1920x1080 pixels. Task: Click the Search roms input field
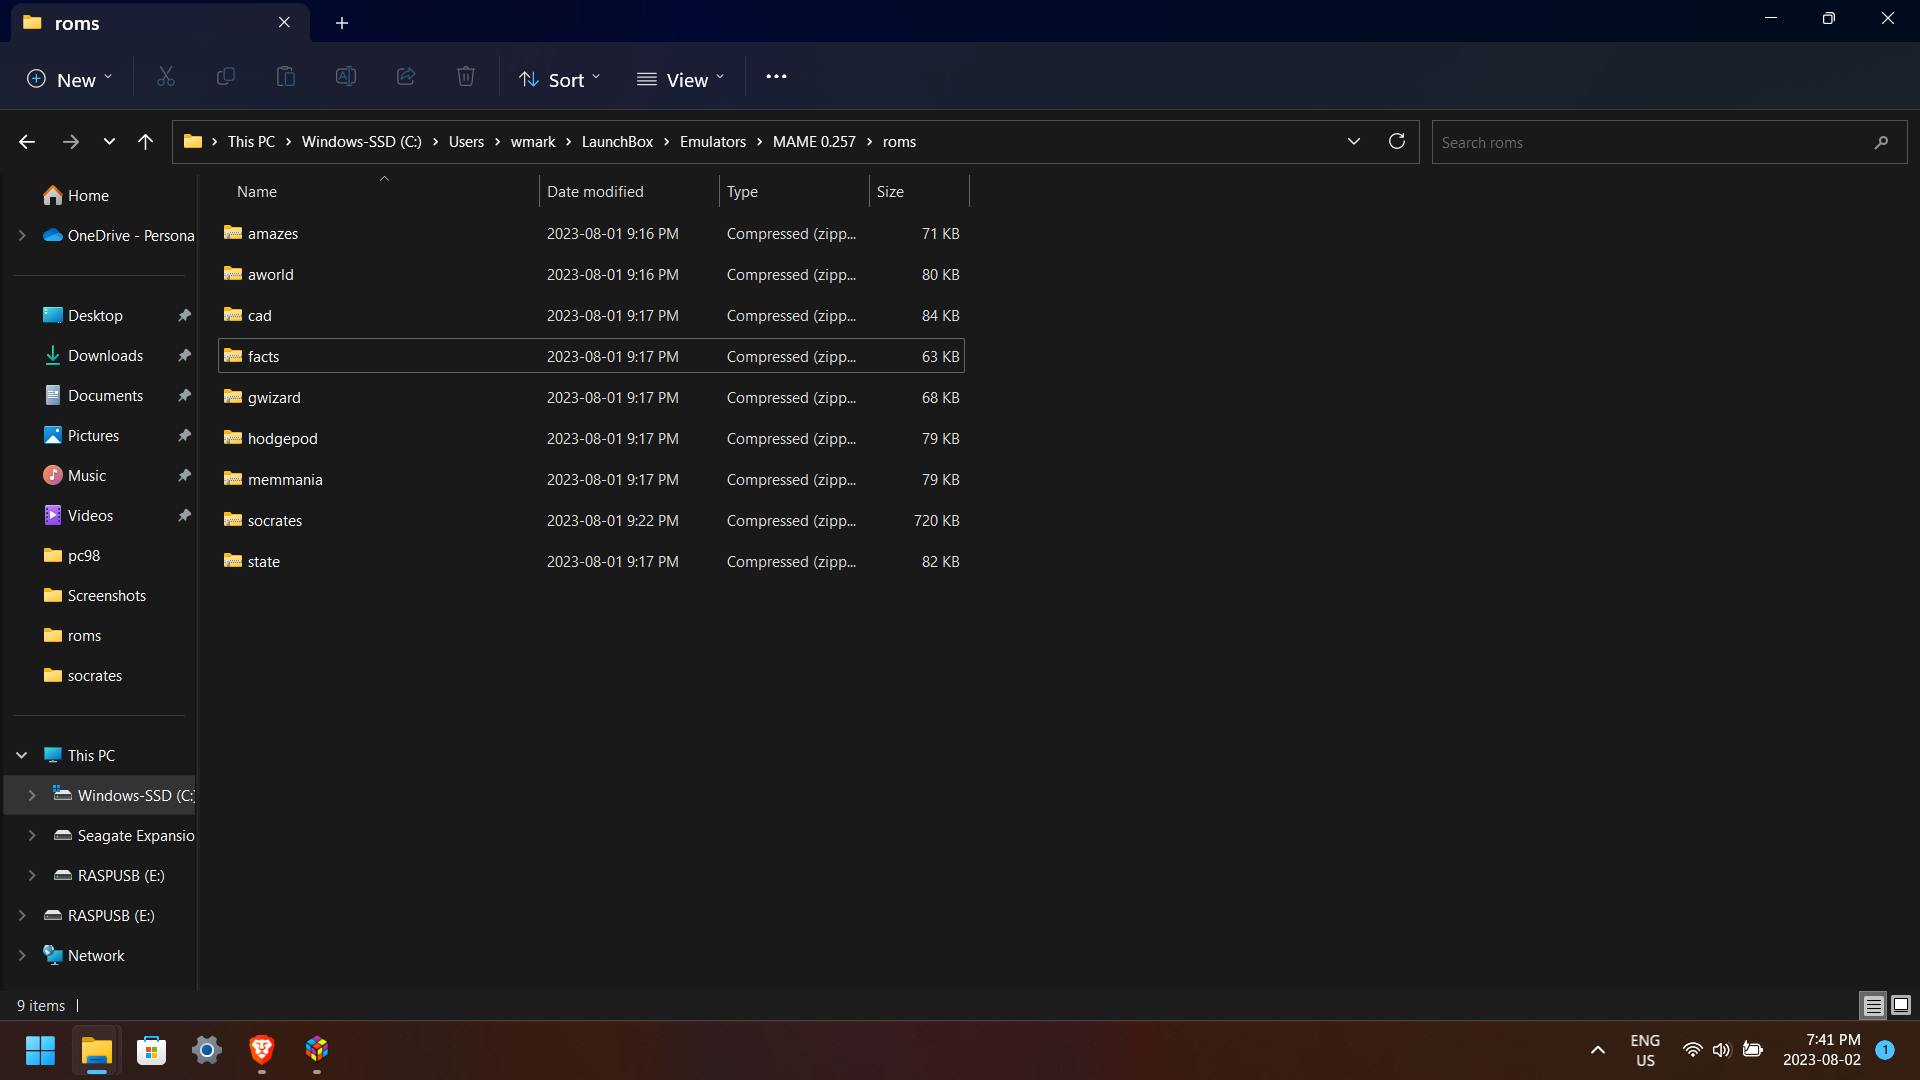1650,142
